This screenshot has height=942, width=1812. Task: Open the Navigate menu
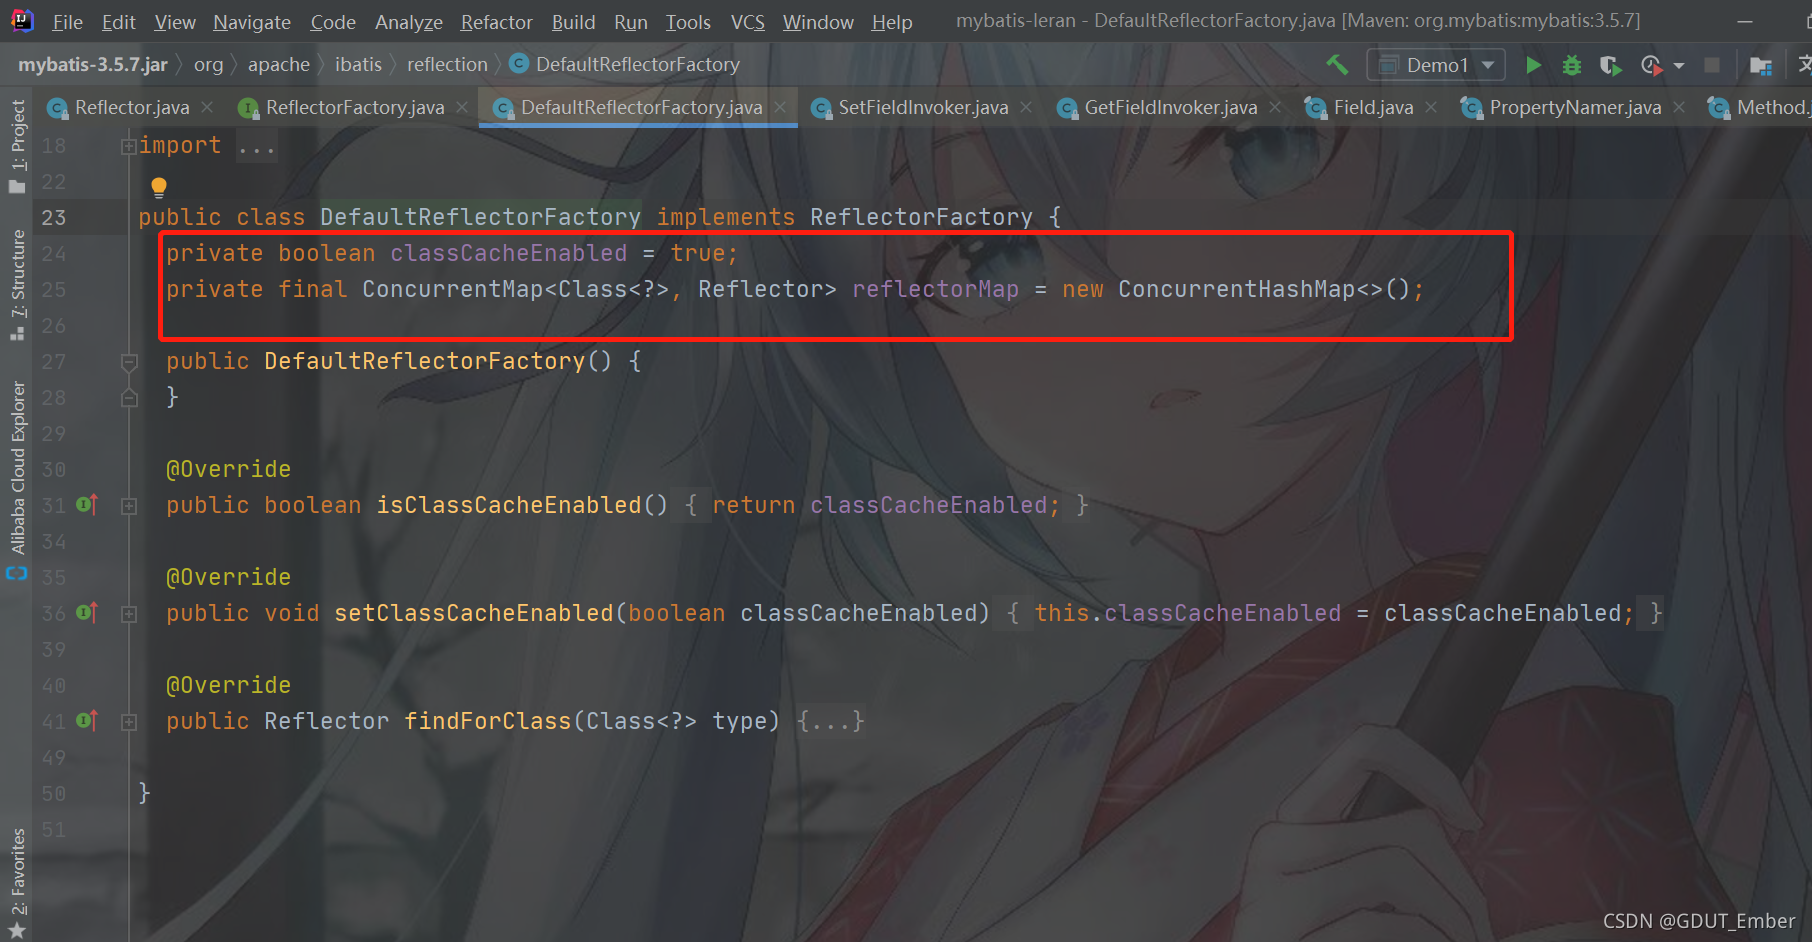[x=252, y=22]
